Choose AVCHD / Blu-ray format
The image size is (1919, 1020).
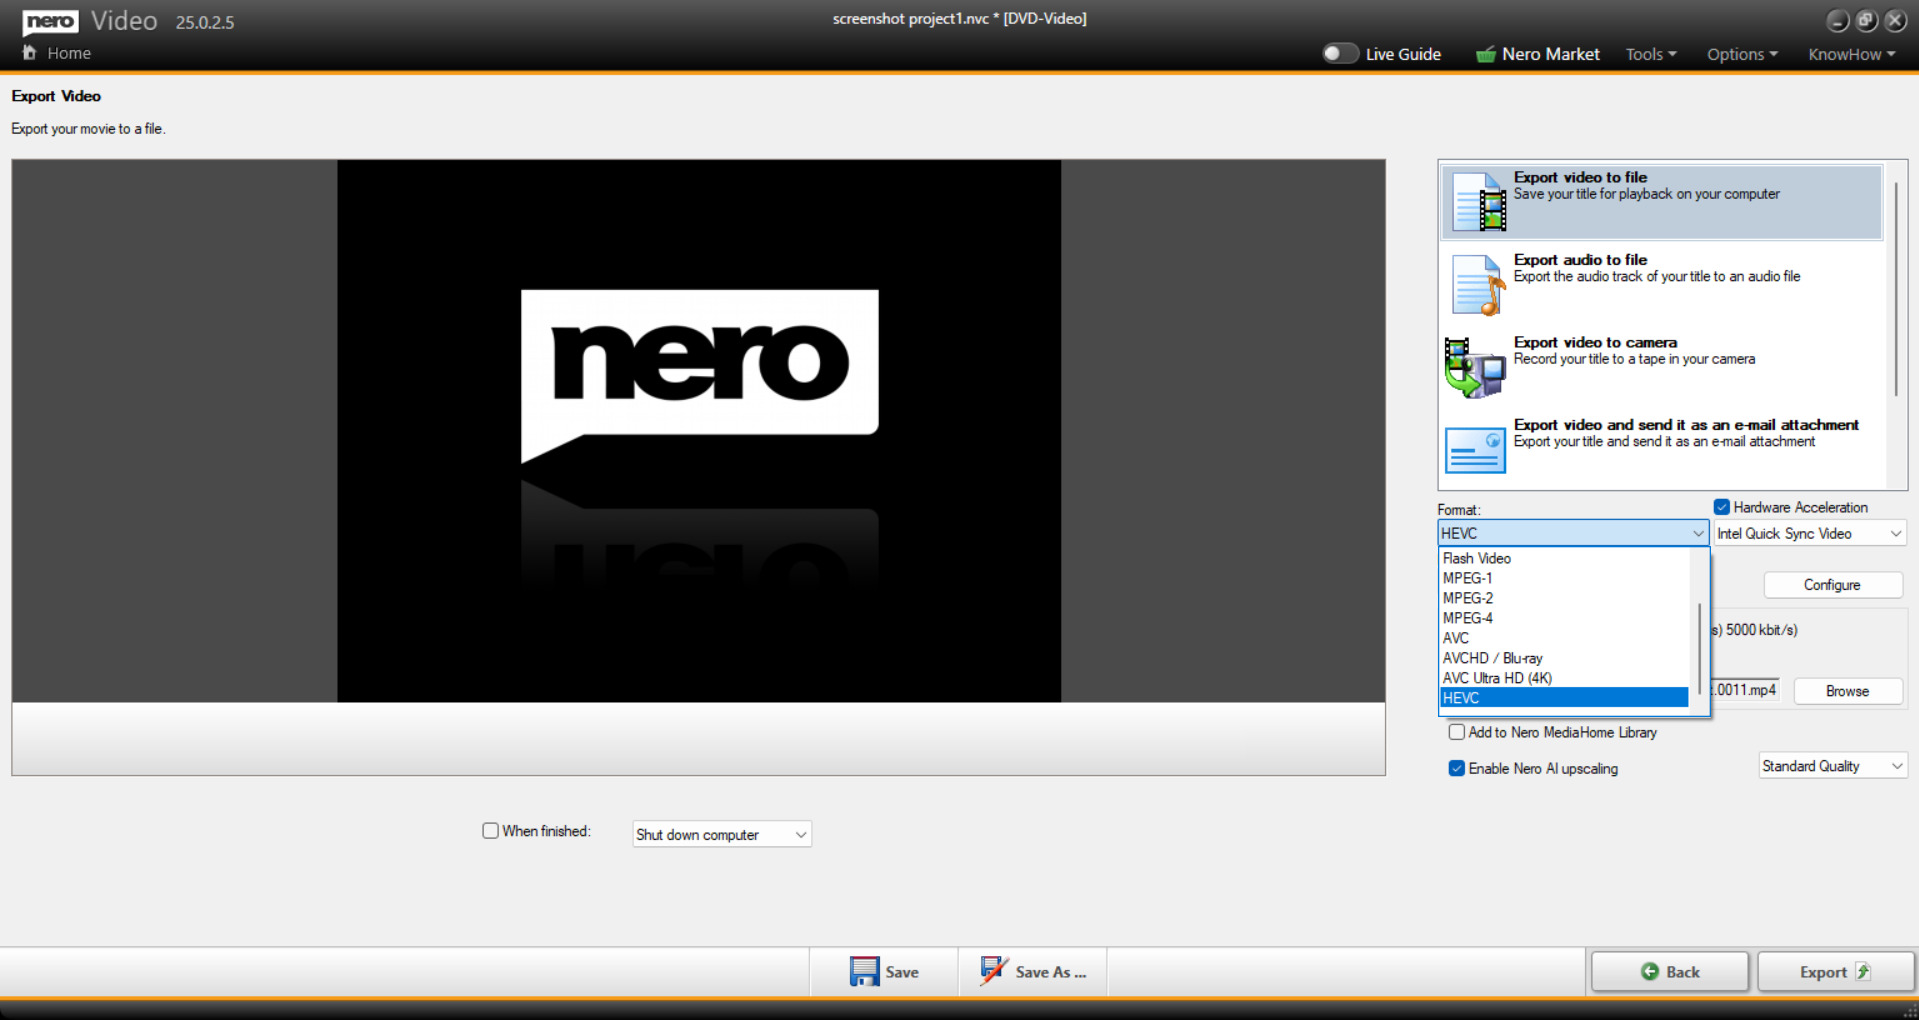(x=1564, y=658)
